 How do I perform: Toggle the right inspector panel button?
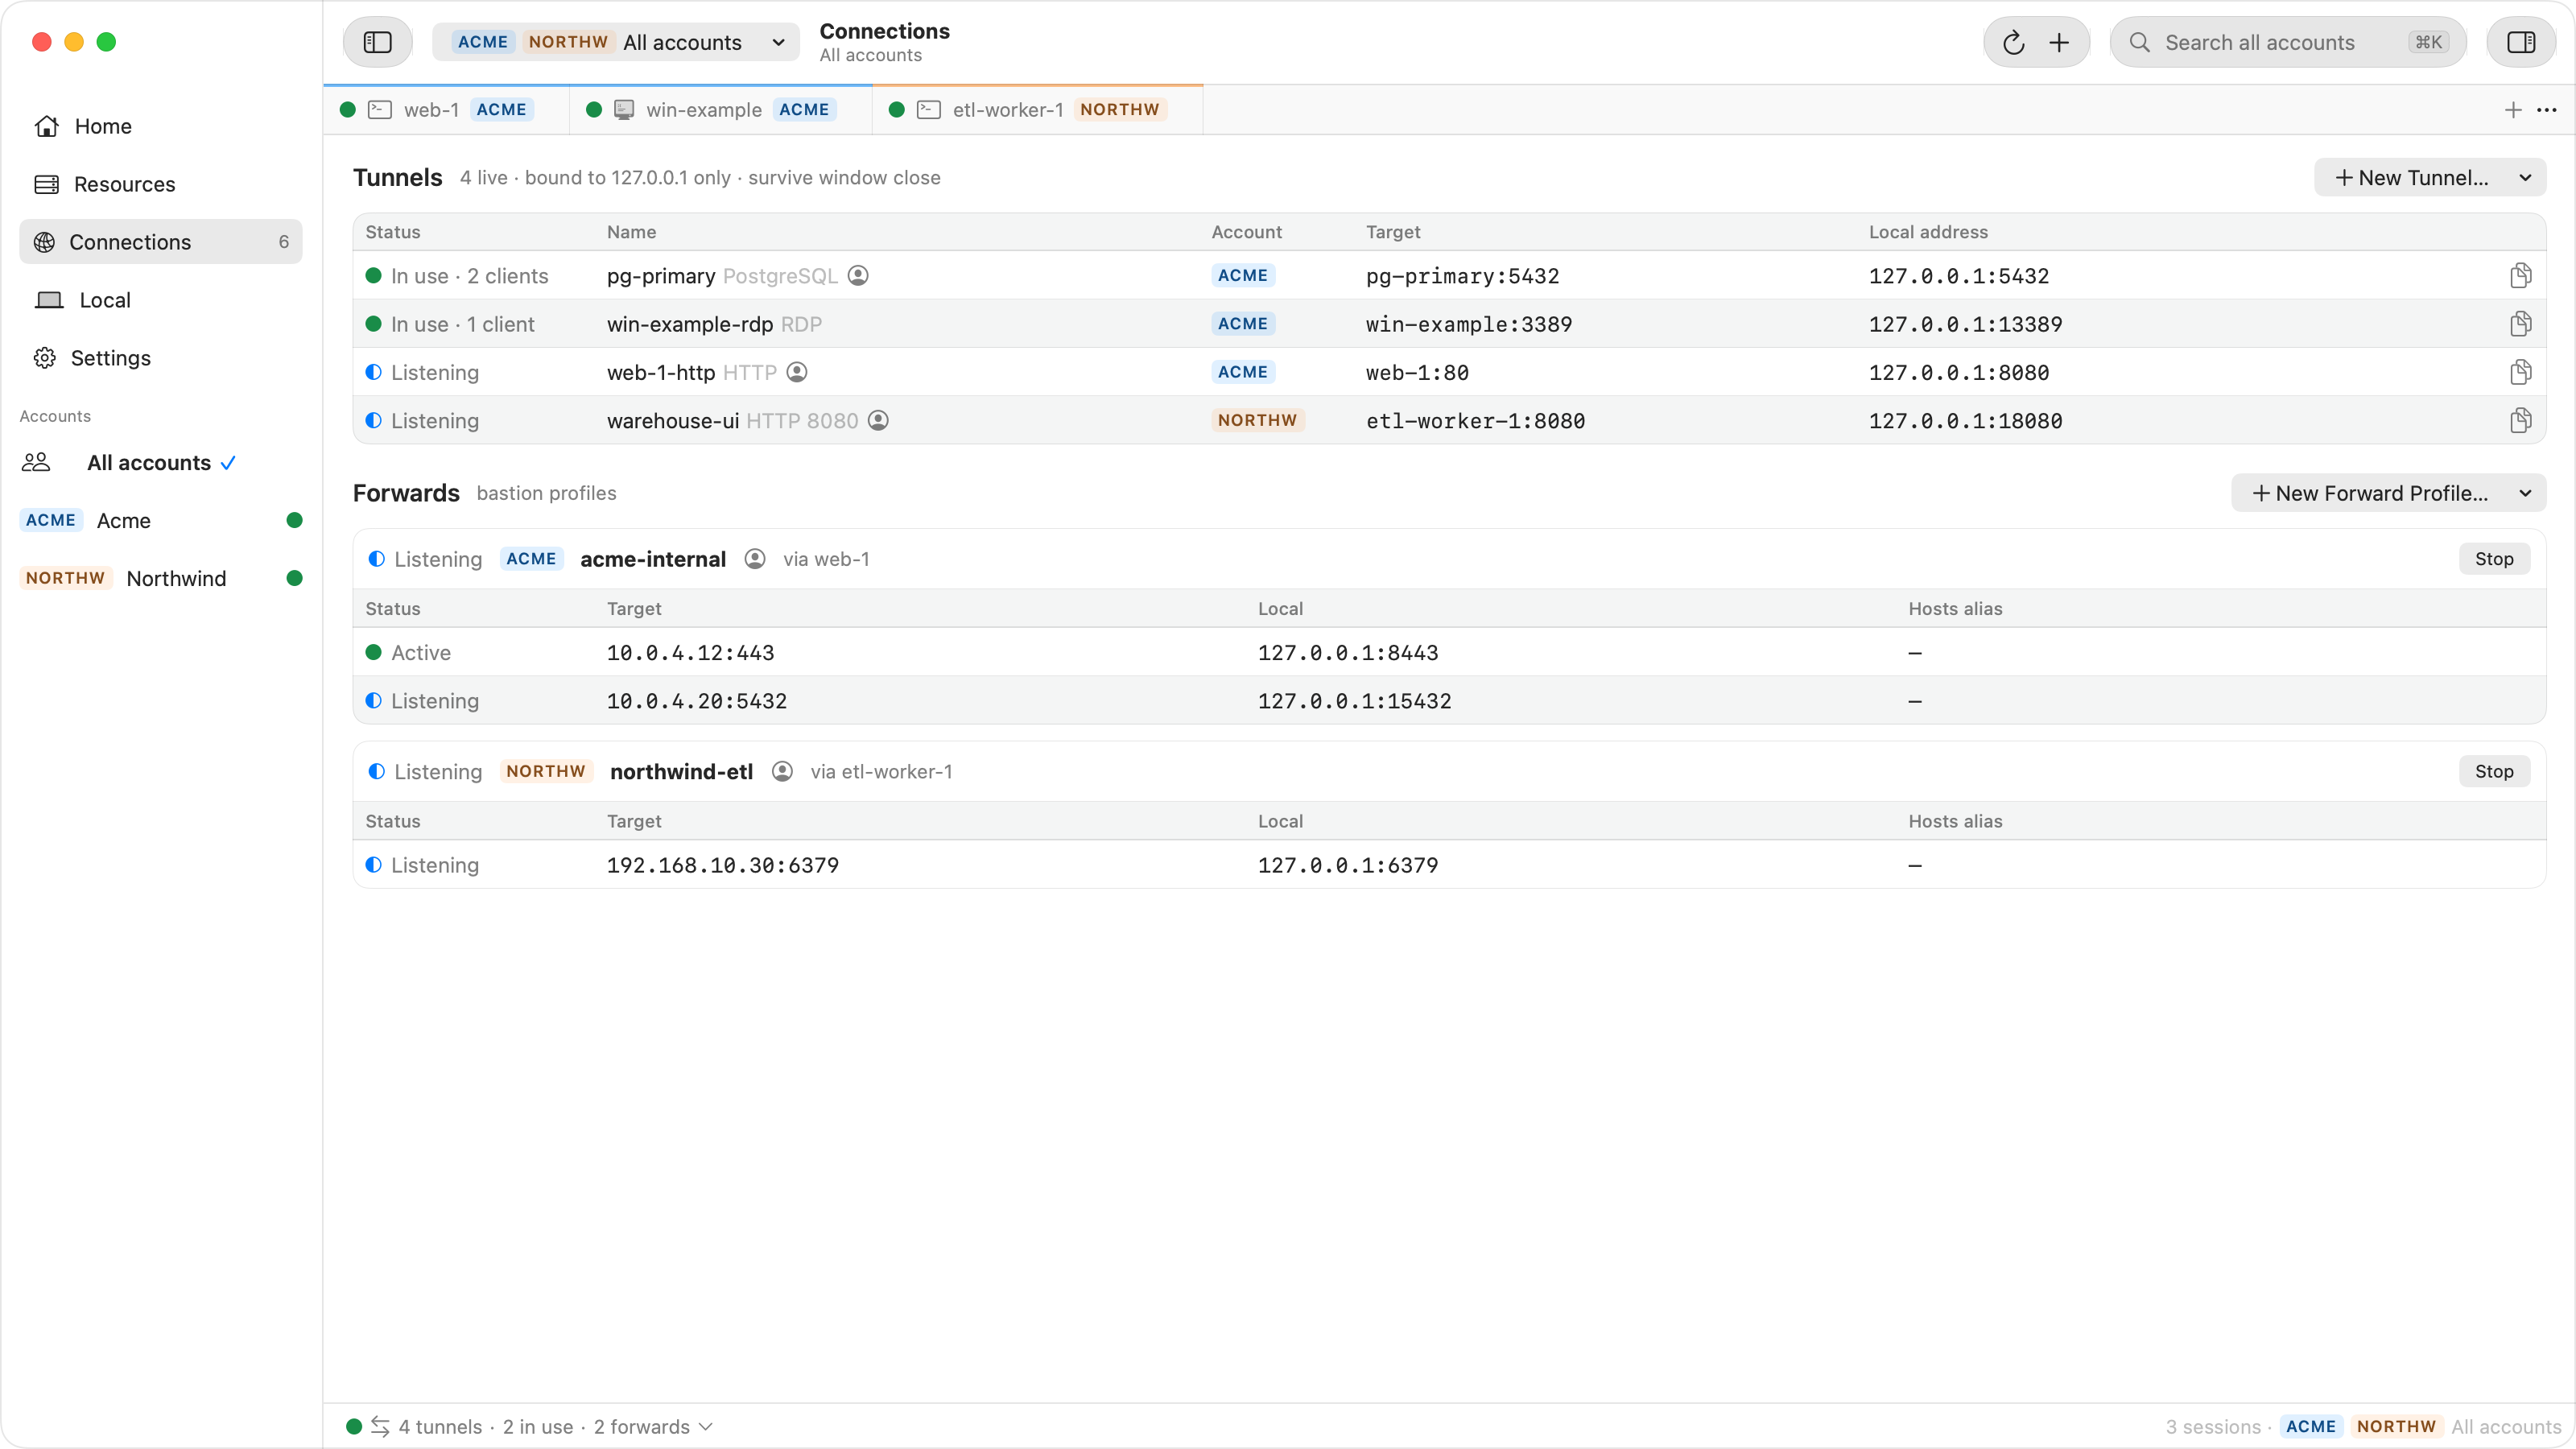coord(2520,42)
